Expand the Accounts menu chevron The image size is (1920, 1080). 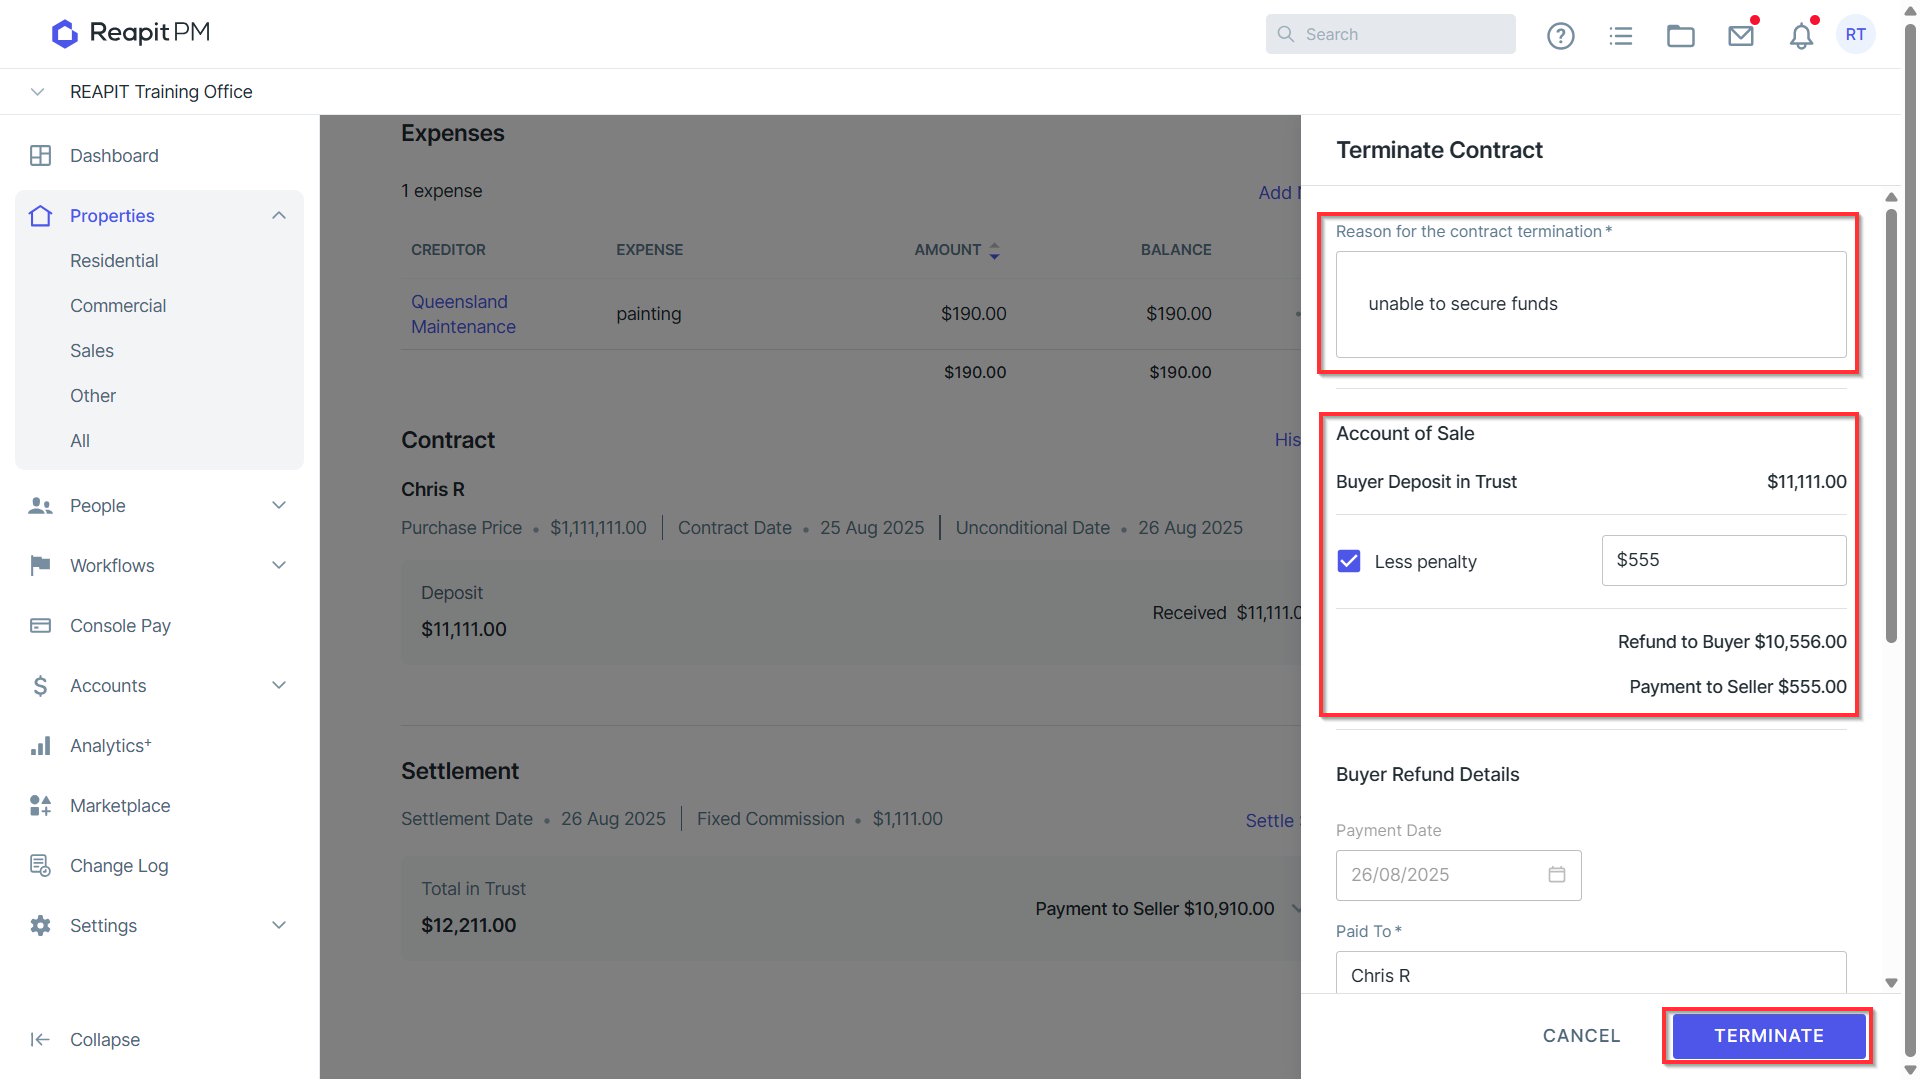coord(279,686)
